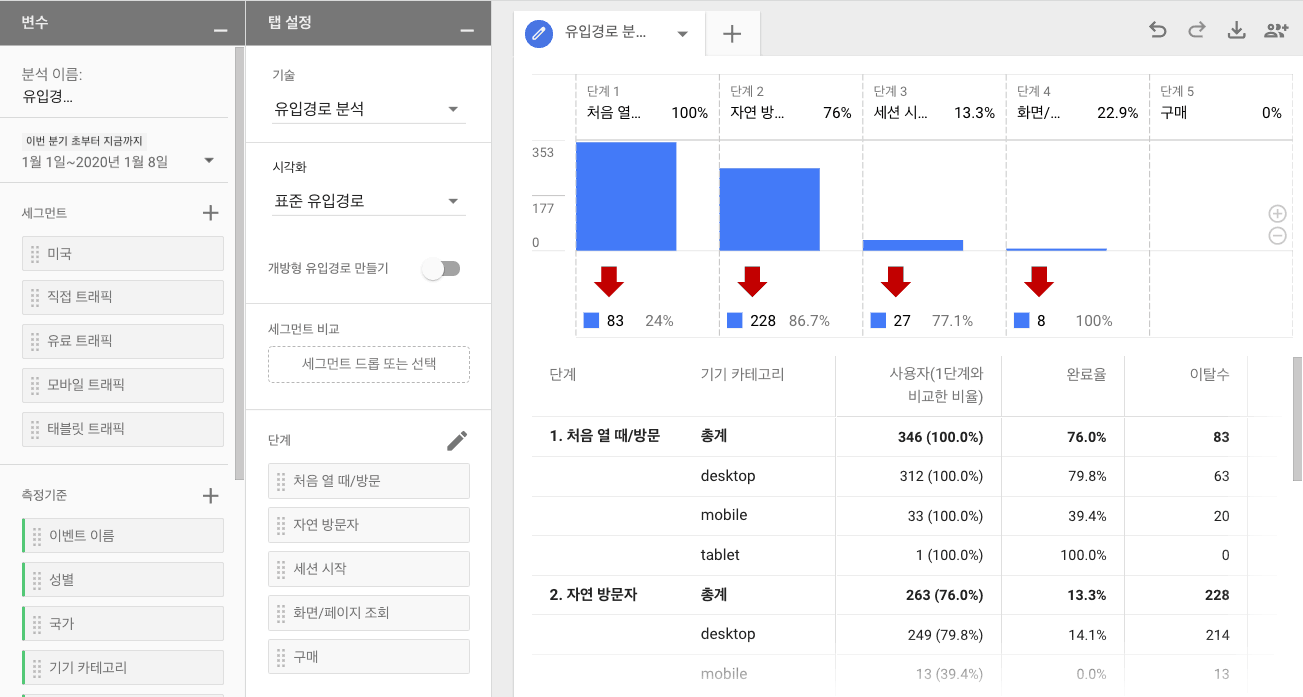Click the drag handle of 자연 방문자 step
Screen dimensions: 1303x697
(281, 525)
